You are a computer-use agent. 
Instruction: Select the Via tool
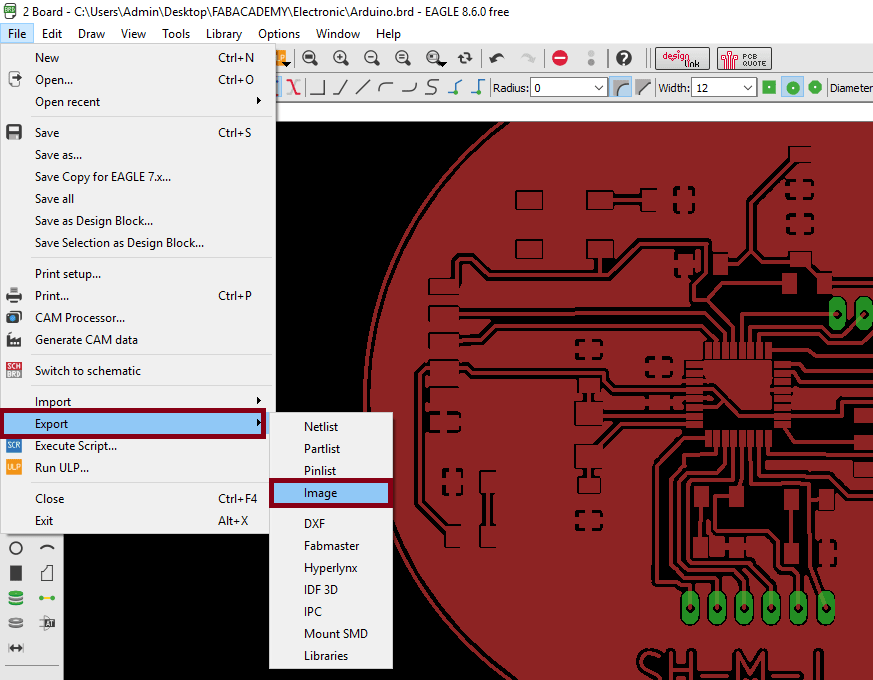pos(16,598)
